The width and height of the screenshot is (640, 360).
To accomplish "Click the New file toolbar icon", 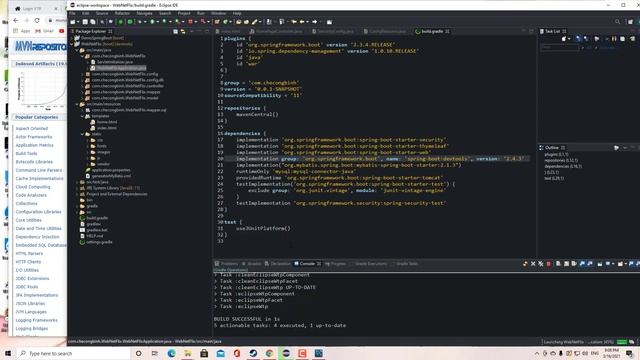I will click(73, 22).
